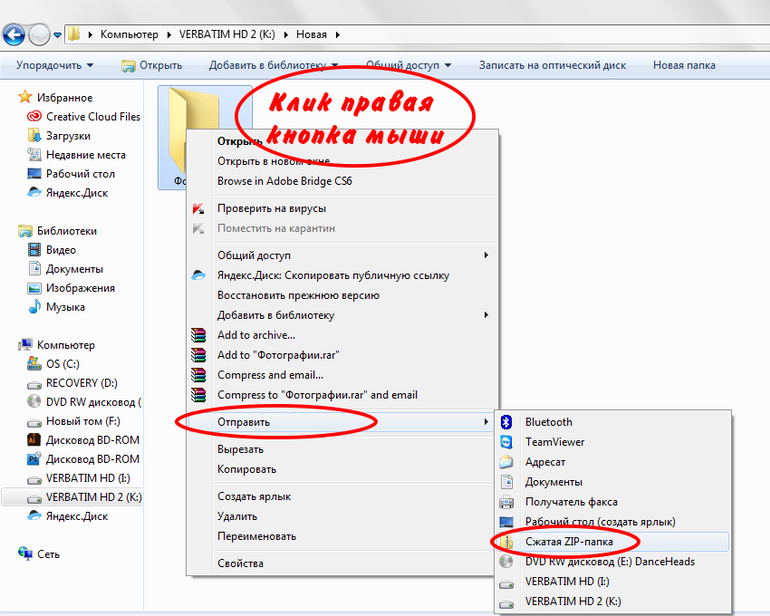This screenshot has width=770, height=616.
Task: Click Копировать in the context menu
Action: 246,469
